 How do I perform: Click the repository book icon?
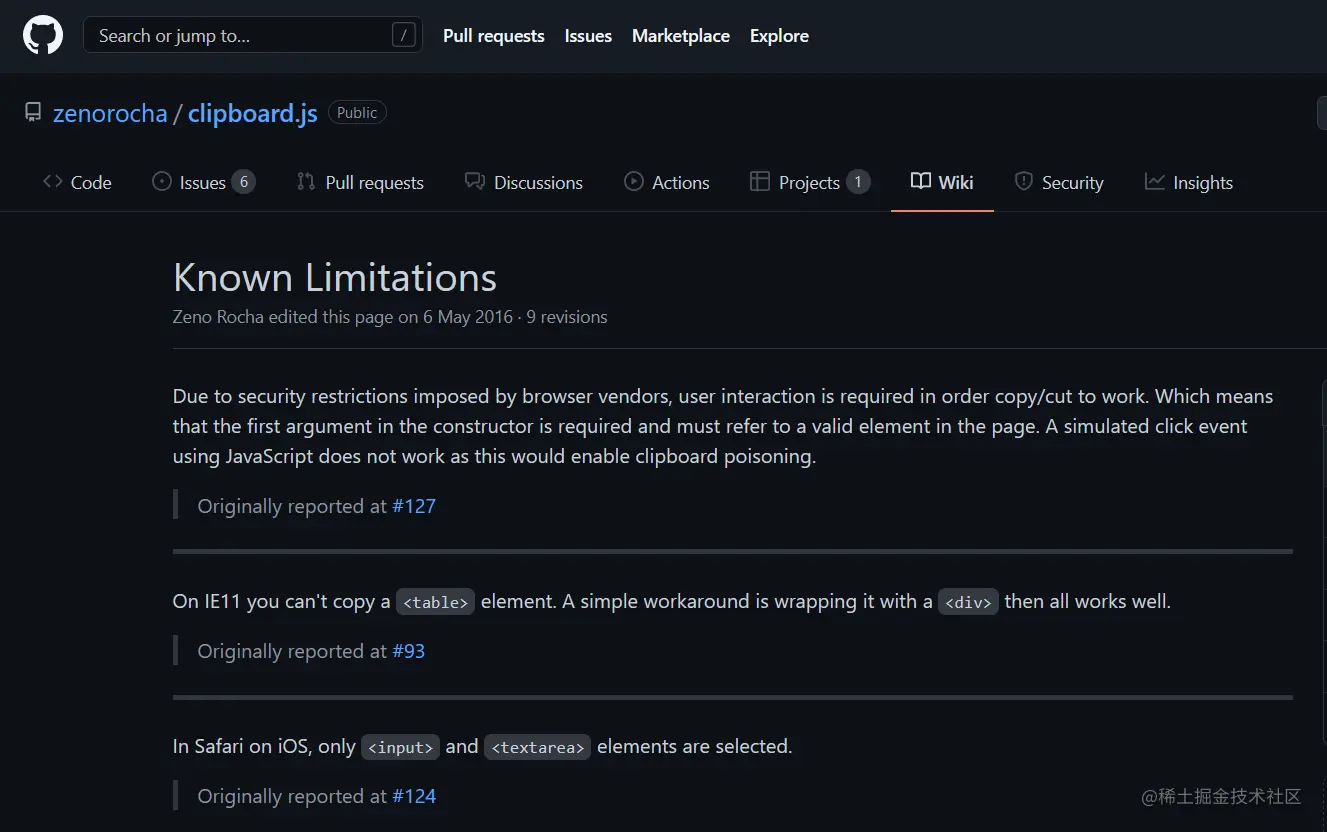(33, 113)
